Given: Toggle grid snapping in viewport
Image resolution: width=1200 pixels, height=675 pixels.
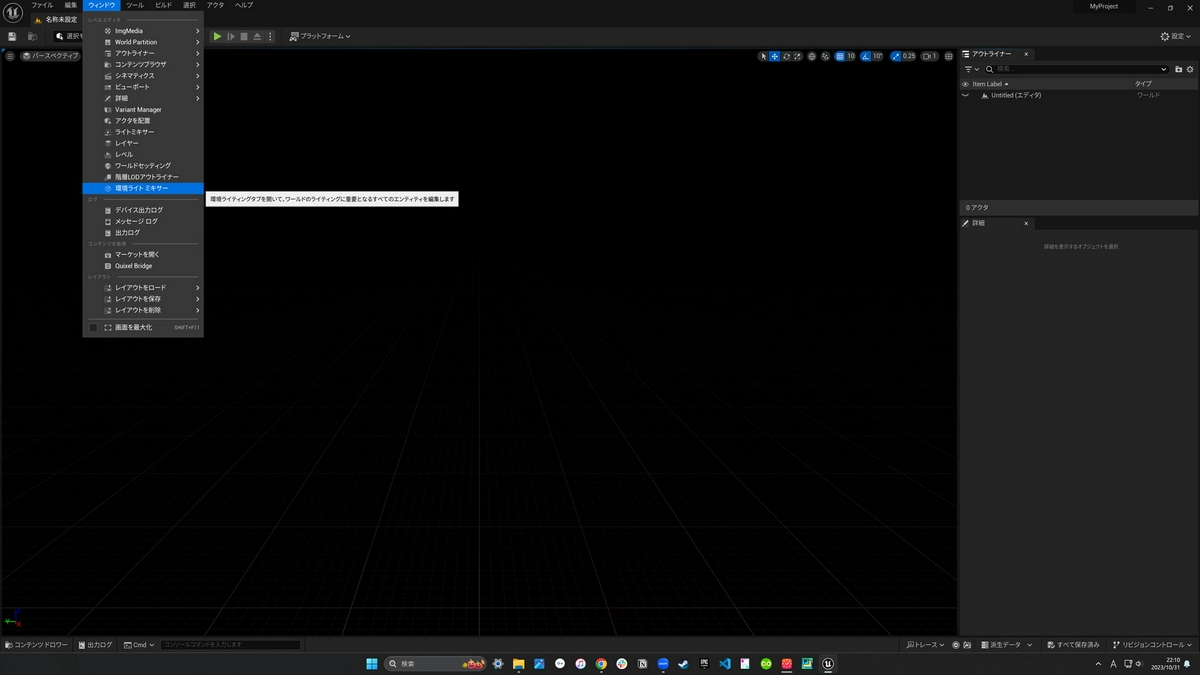Looking at the screenshot, I should point(840,56).
